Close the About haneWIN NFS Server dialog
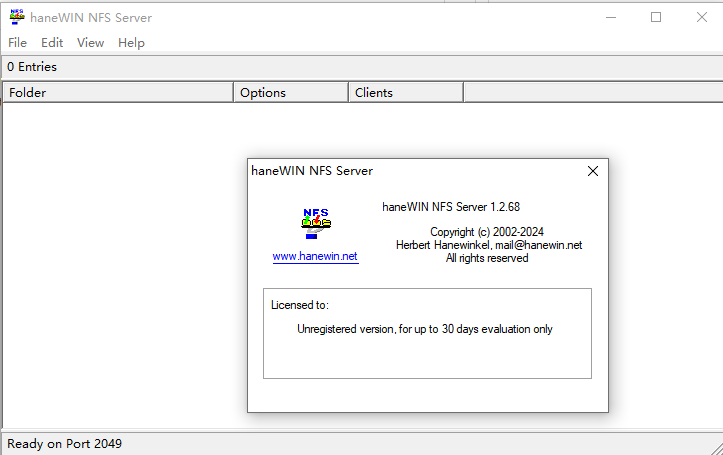 pos(593,171)
